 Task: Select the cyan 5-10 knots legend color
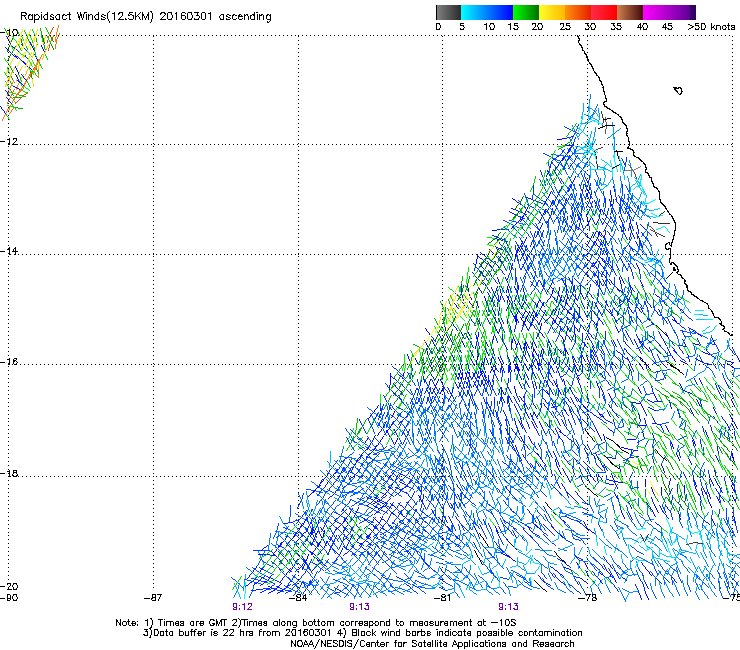pyautogui.click(x=474, y=12)
